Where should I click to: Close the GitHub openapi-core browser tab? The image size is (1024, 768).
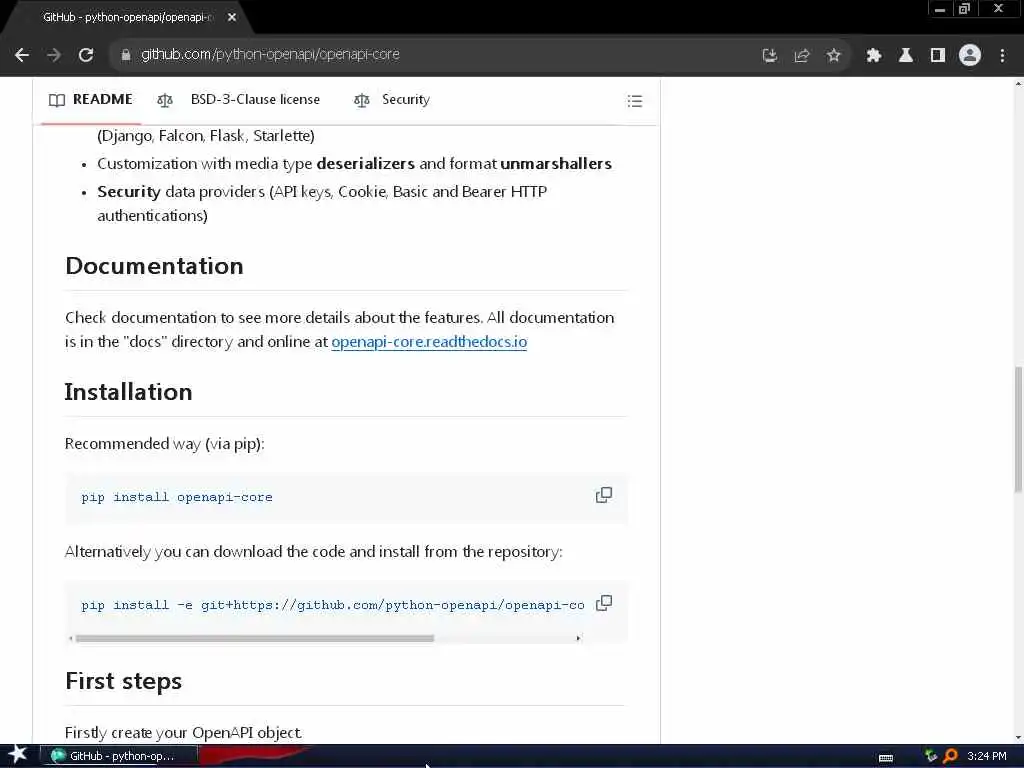click(232, 18)
